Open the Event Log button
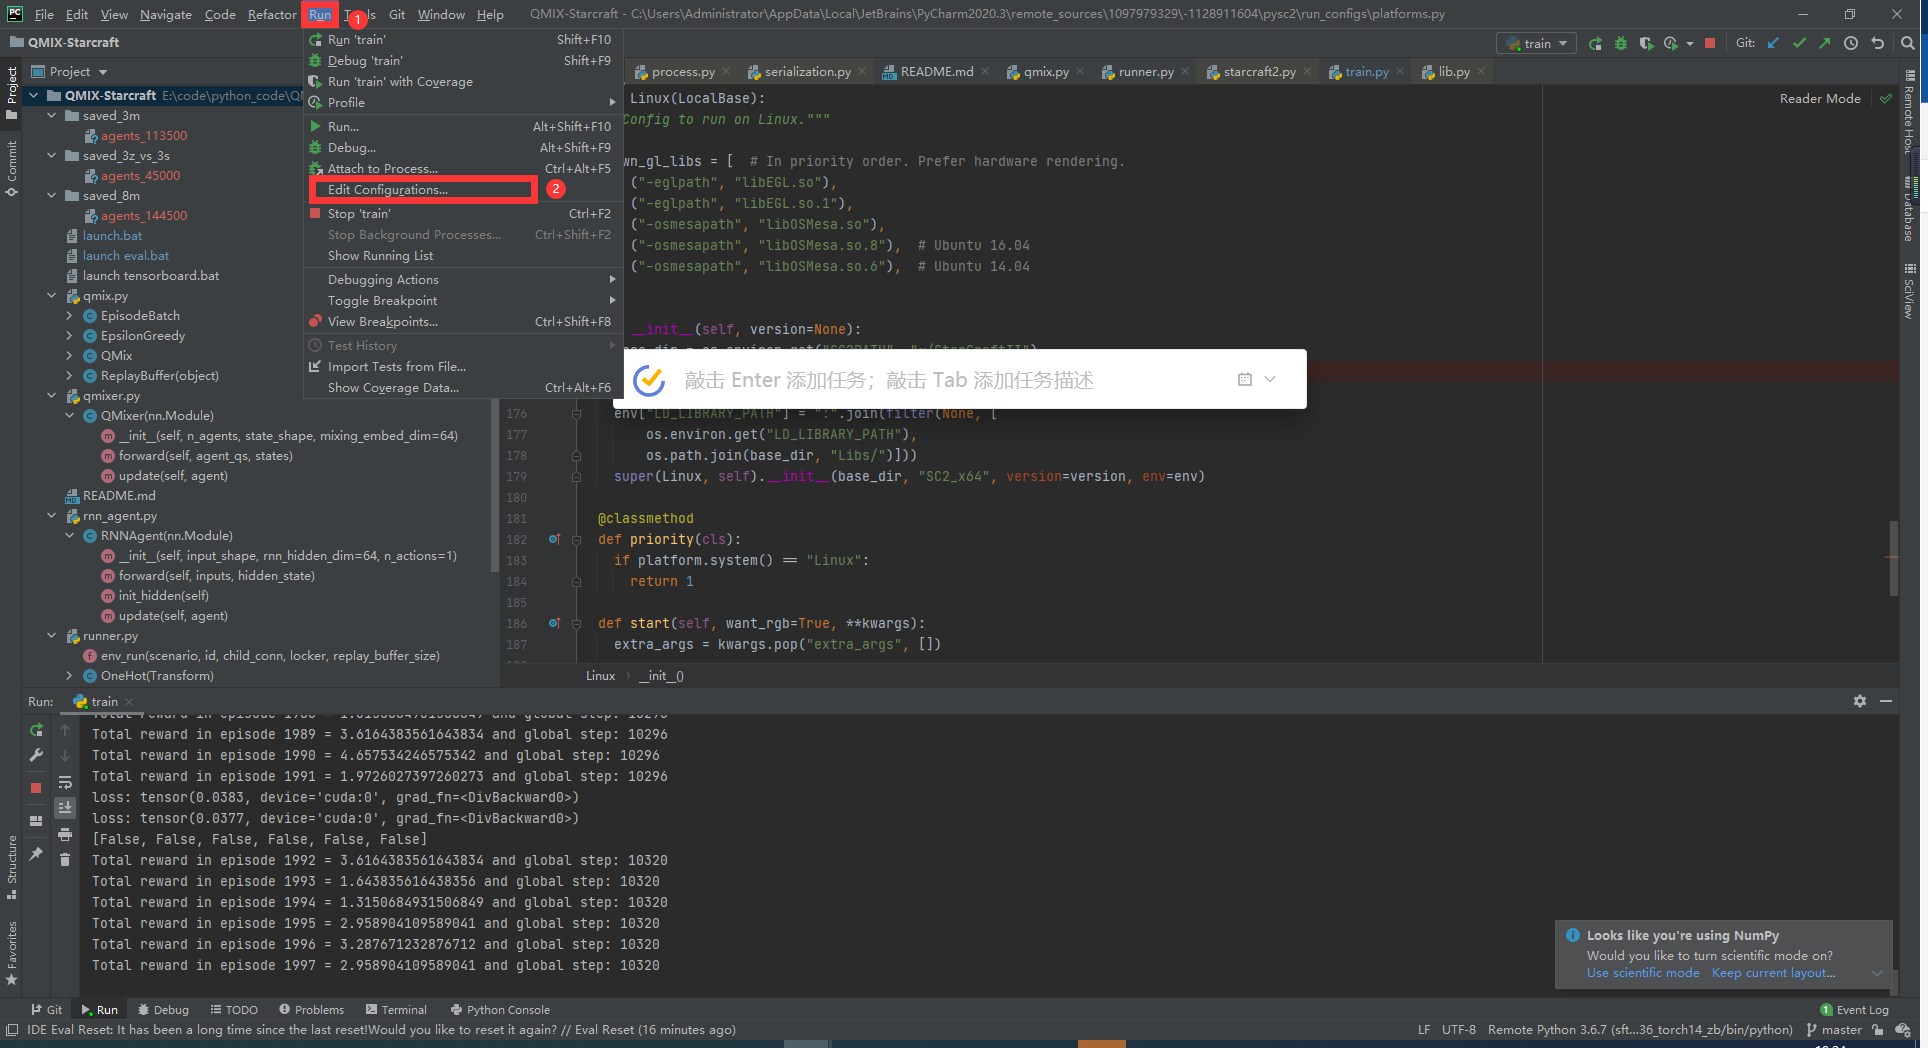The height and width of the screenshot is (1048, 1928). click(x=1855, y=1010)
